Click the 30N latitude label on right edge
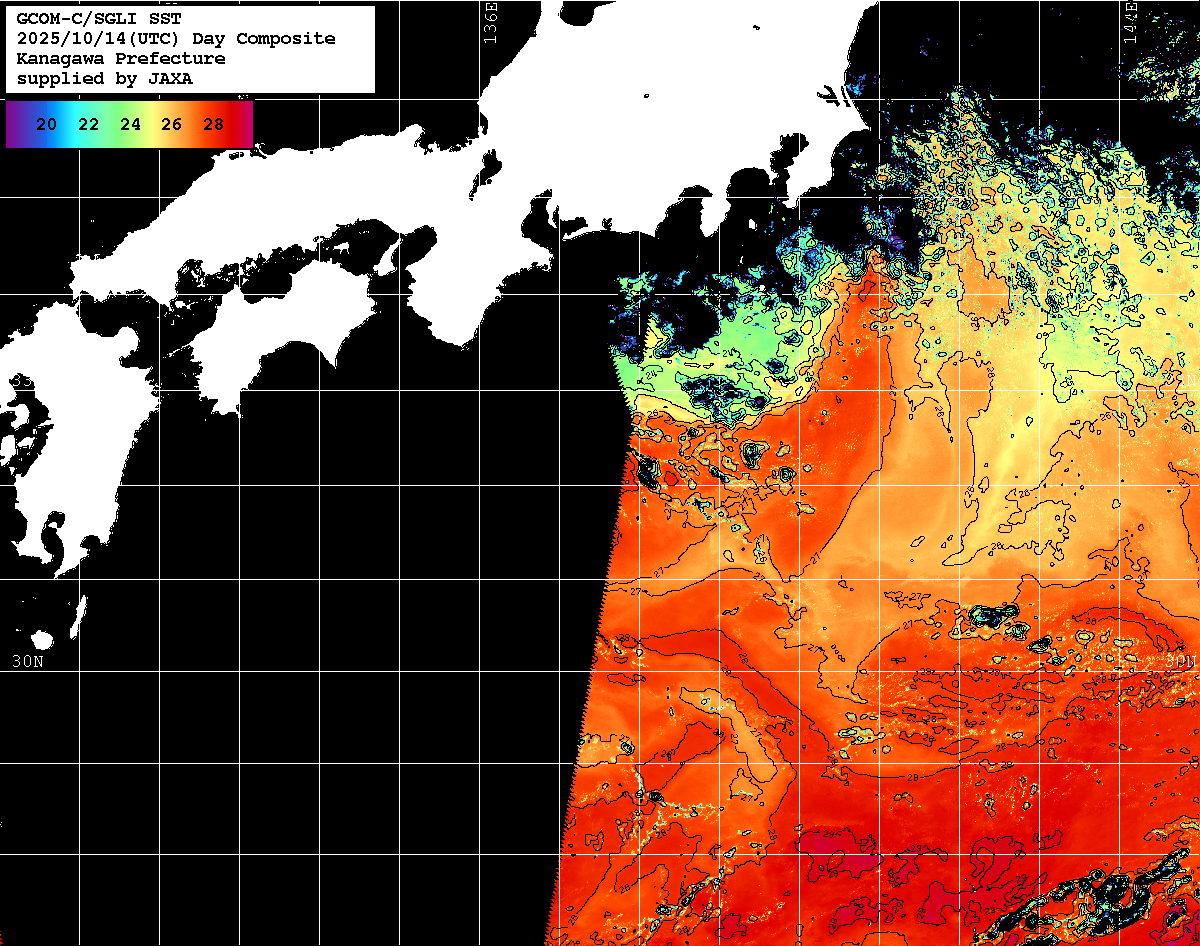This screenshot has width=1200, height=946. 1180,661
